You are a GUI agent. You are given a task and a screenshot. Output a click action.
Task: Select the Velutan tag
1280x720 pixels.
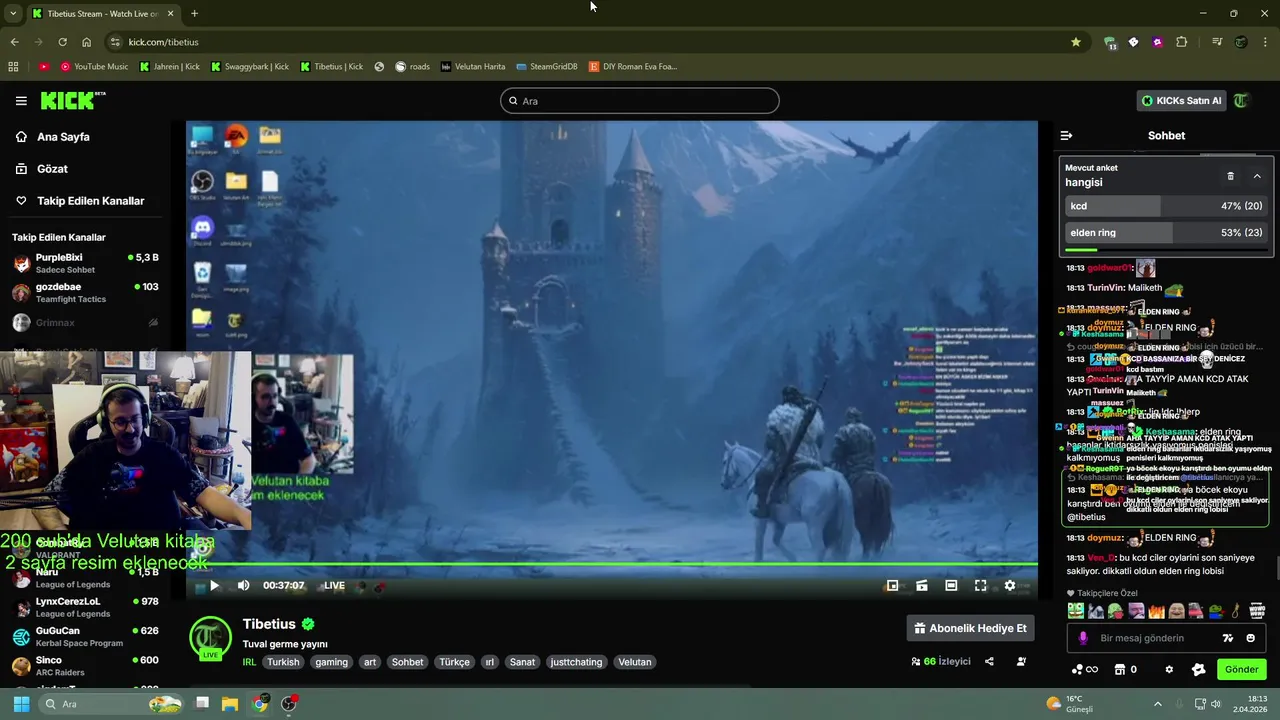634,662
